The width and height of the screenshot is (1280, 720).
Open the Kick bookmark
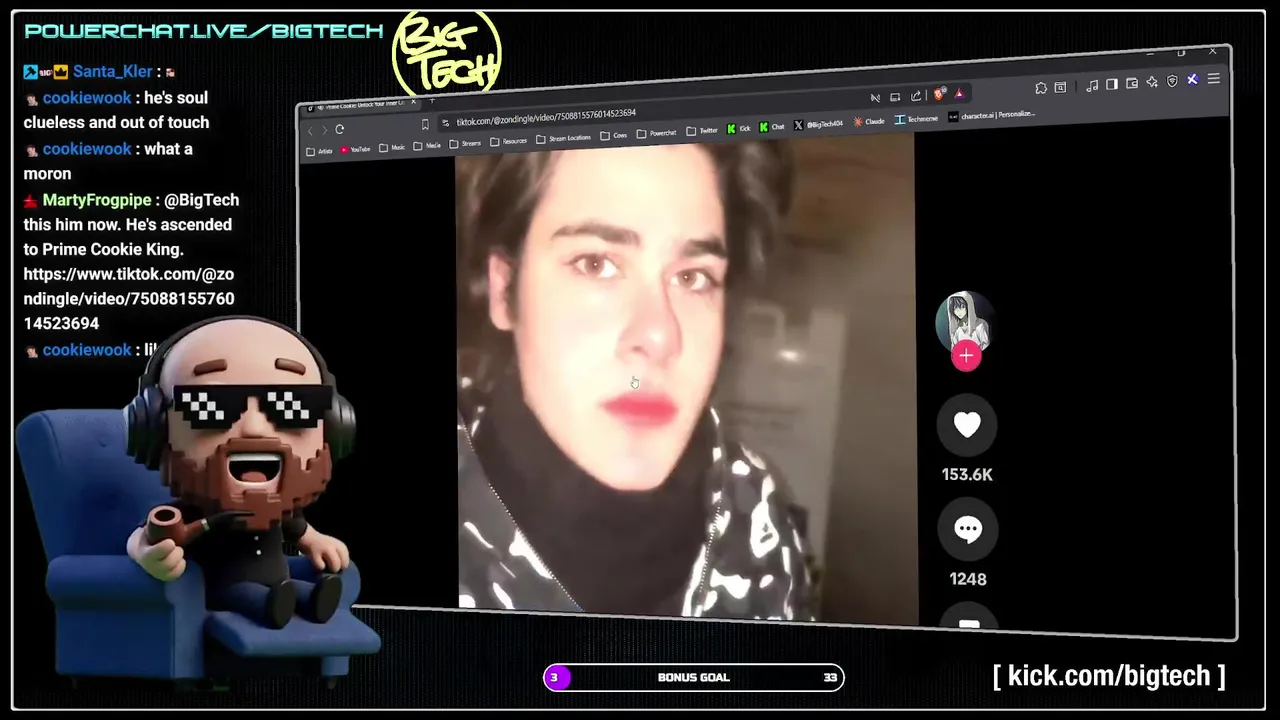[x=739, y=128]
